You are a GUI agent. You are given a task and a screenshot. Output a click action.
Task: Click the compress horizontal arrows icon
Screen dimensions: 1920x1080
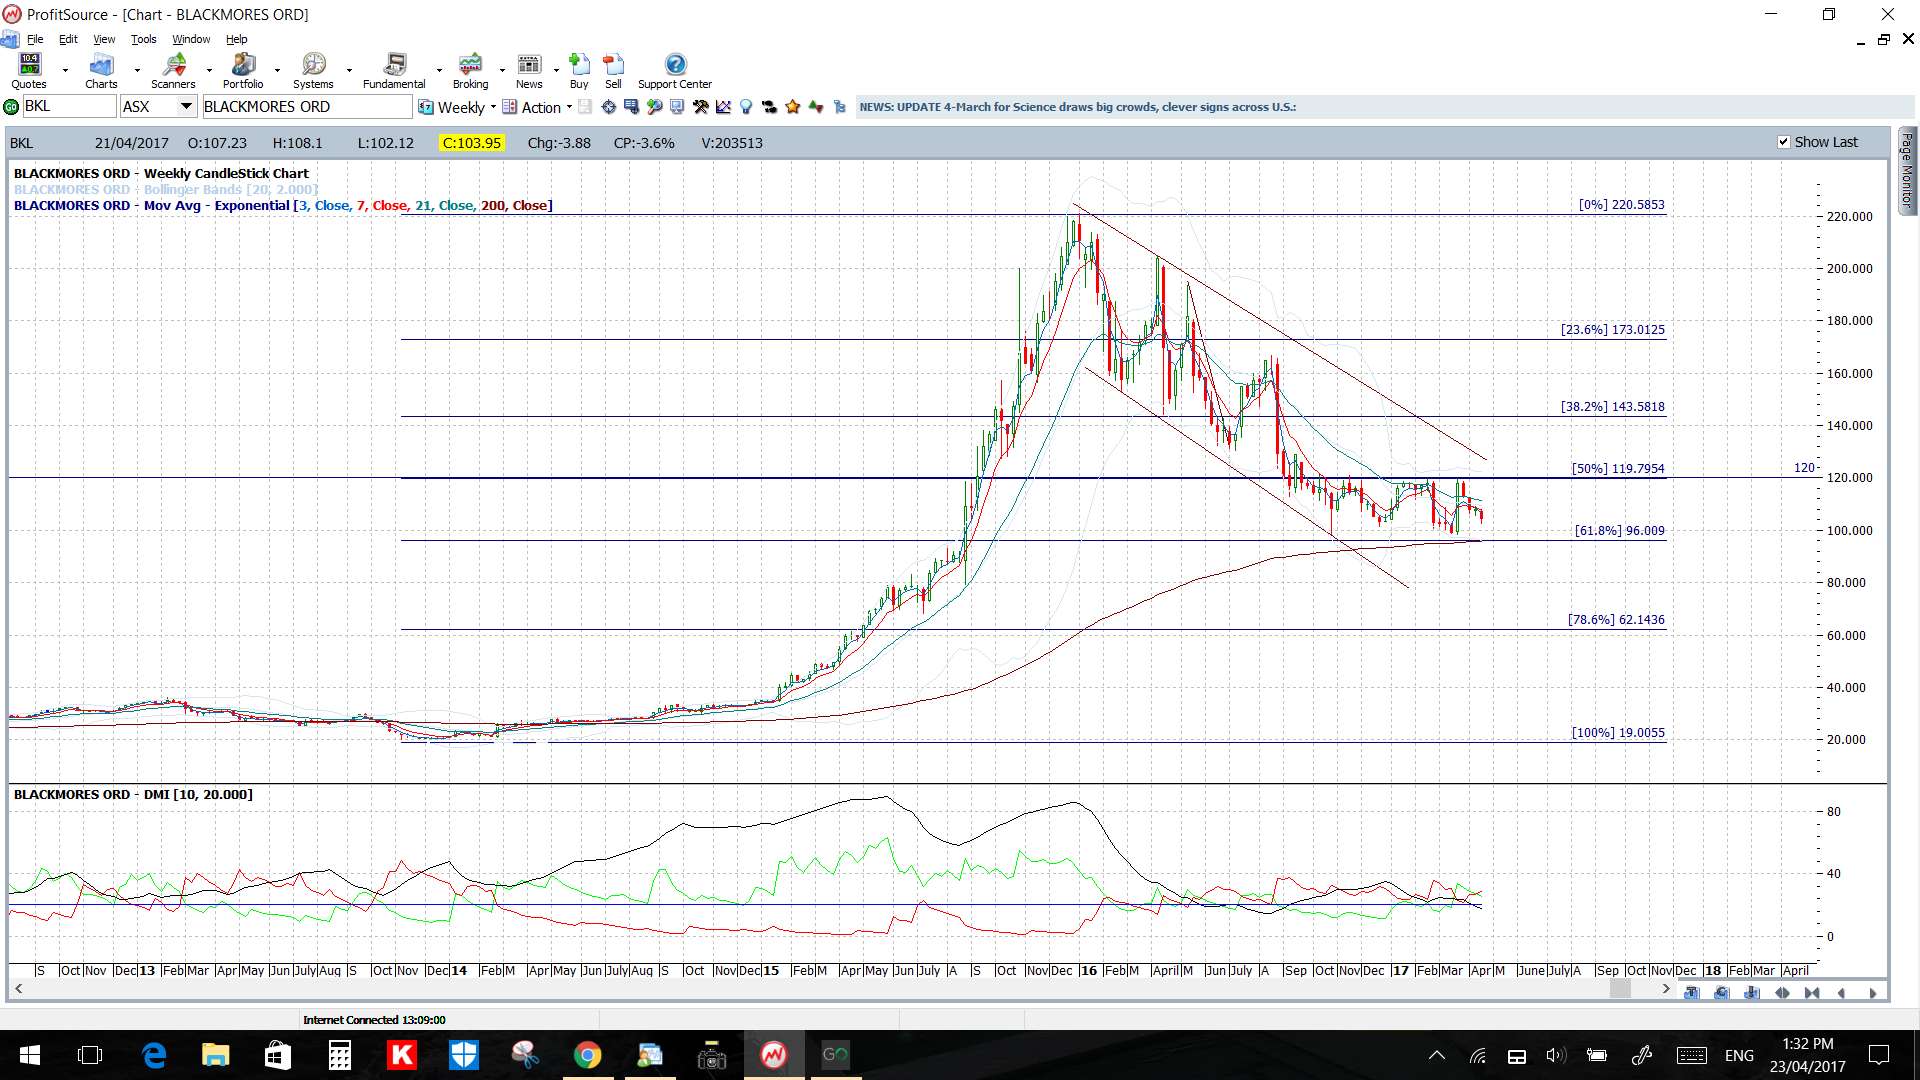[1812, 993]
